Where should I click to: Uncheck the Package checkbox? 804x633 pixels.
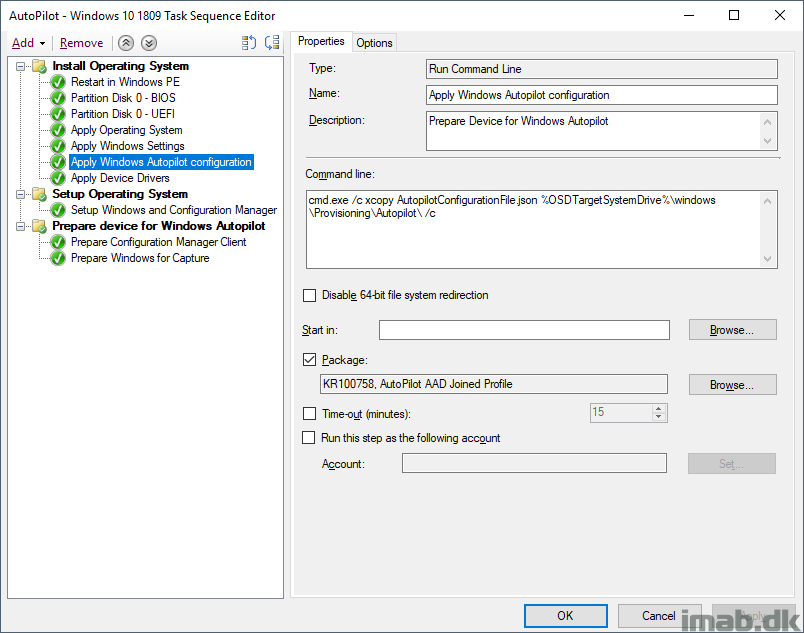click(x=309, y=360)
